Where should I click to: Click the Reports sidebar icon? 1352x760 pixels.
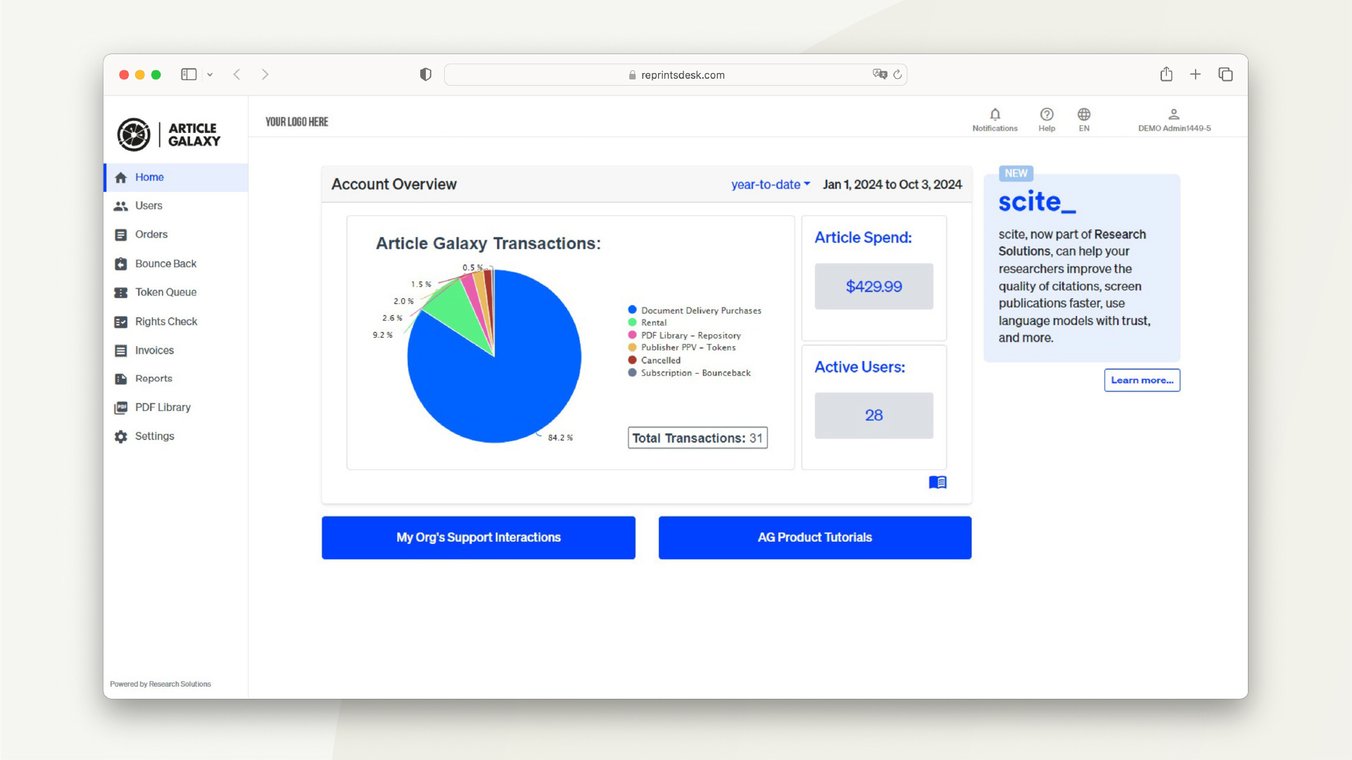point(121,379)
